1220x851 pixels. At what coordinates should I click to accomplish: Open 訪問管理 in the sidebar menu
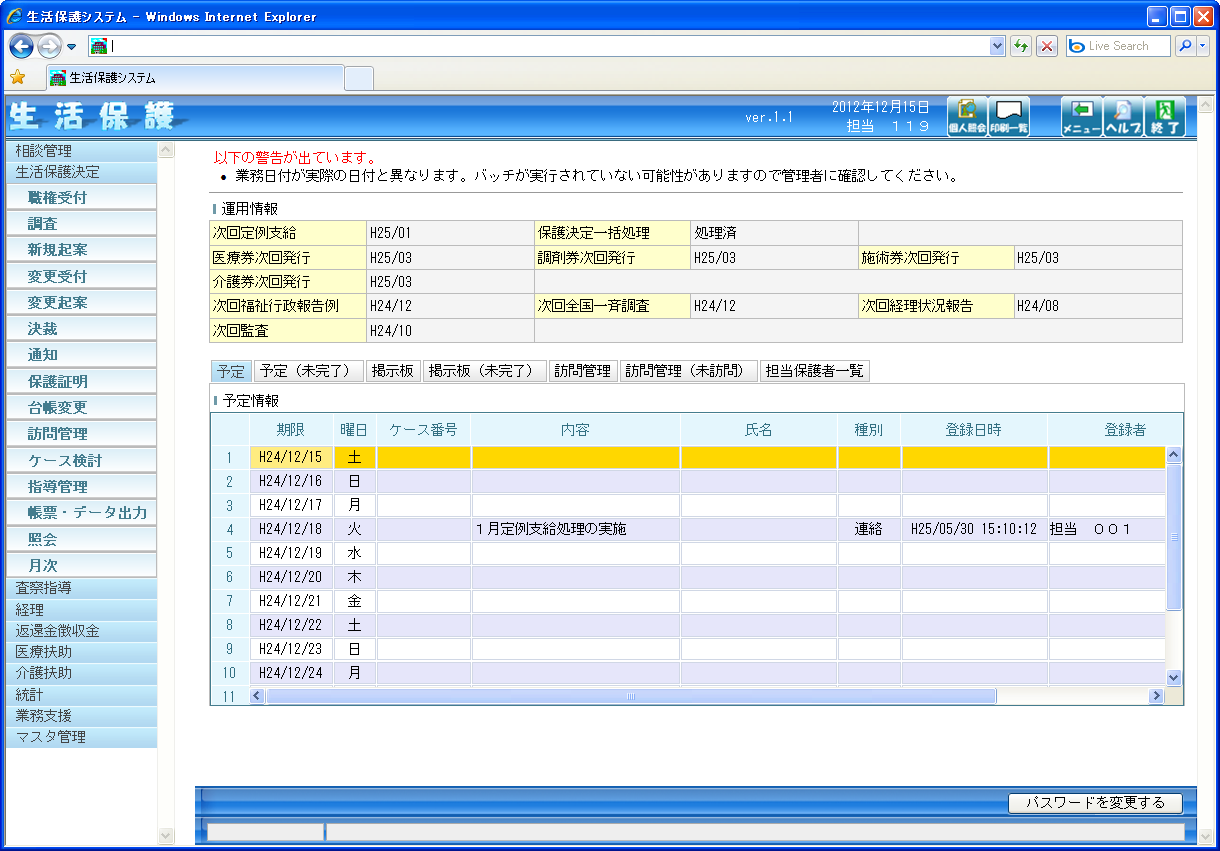coord(81,434)
